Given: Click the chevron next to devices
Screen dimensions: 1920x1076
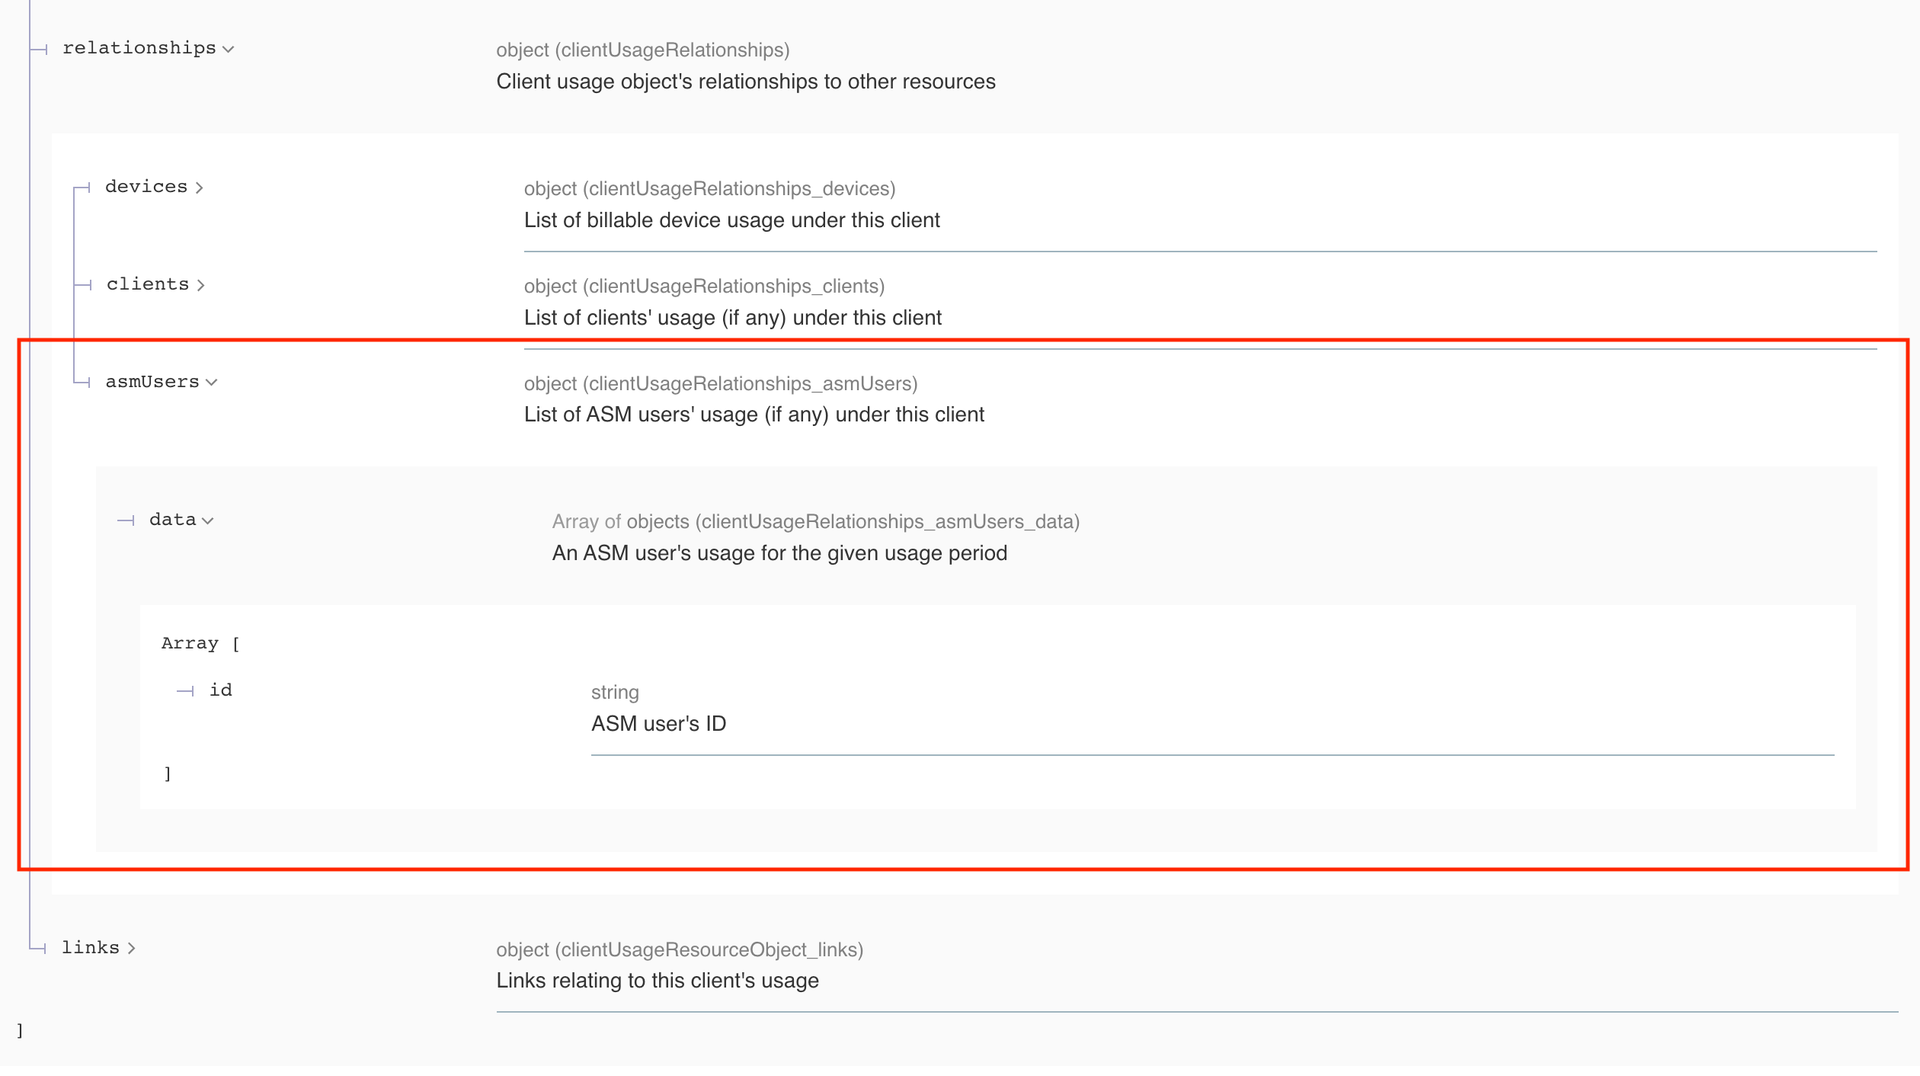Looking at the screenshot, I should tap(199, 188).
